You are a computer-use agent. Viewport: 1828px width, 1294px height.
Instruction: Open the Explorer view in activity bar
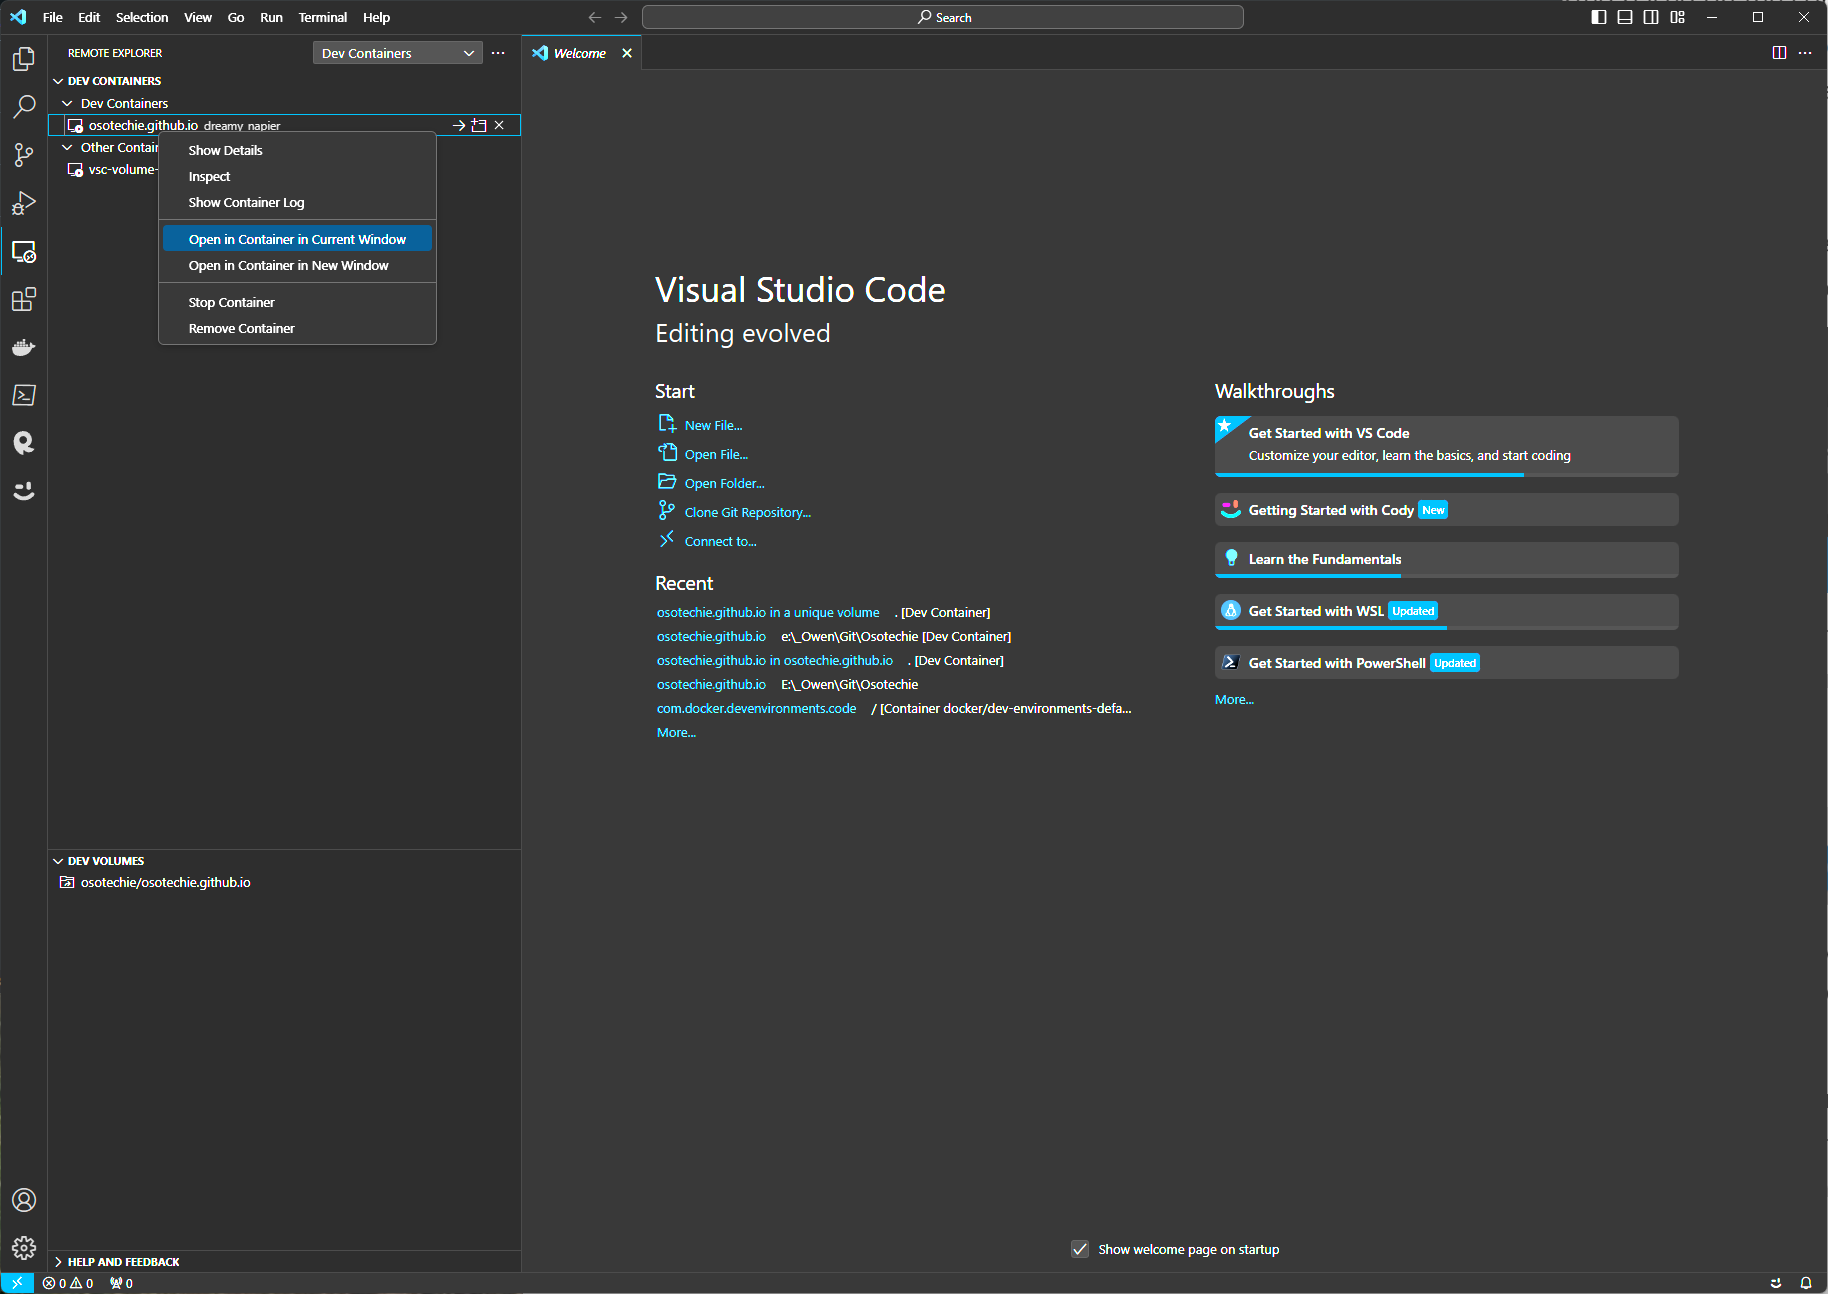pyautogui.click(x=24, y=59)
